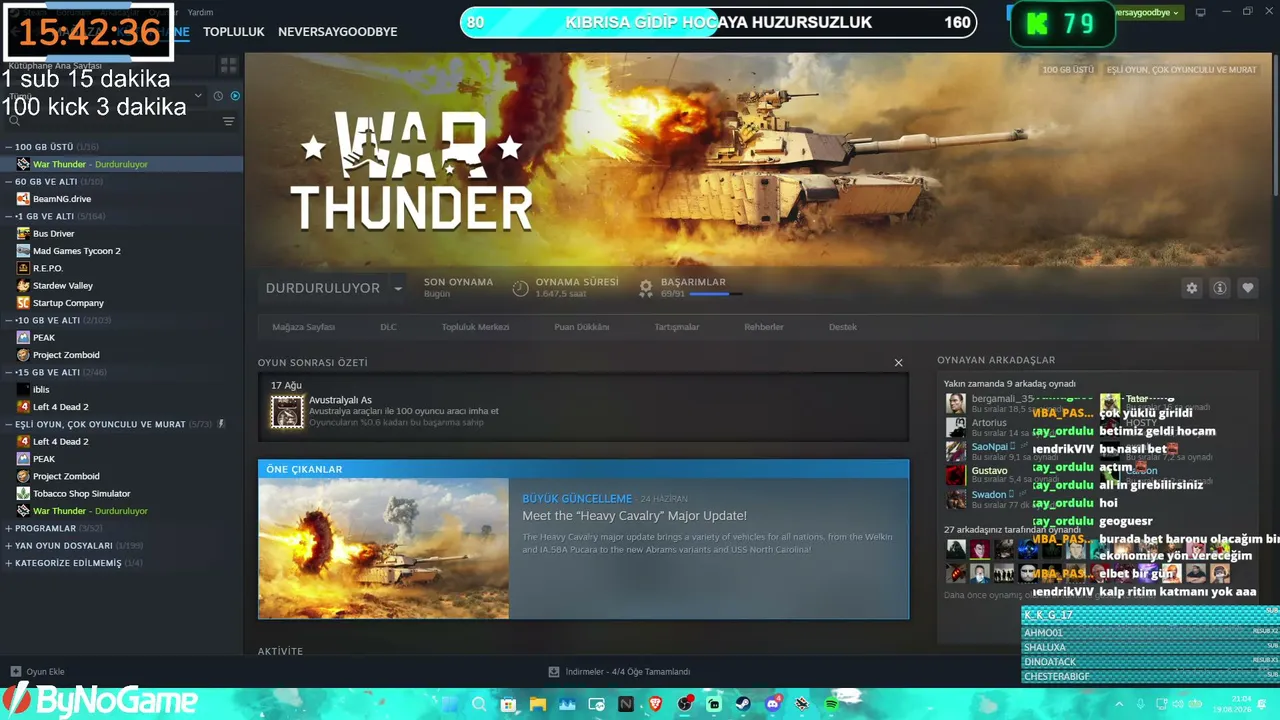Expand the PROGRAMLAR collection
This screenshot has width=1280, height=720.
tap(9, 528)
